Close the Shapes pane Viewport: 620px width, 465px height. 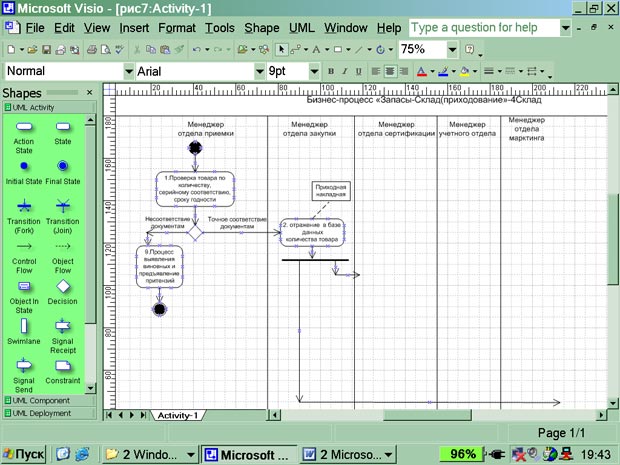tap(89, 93)
